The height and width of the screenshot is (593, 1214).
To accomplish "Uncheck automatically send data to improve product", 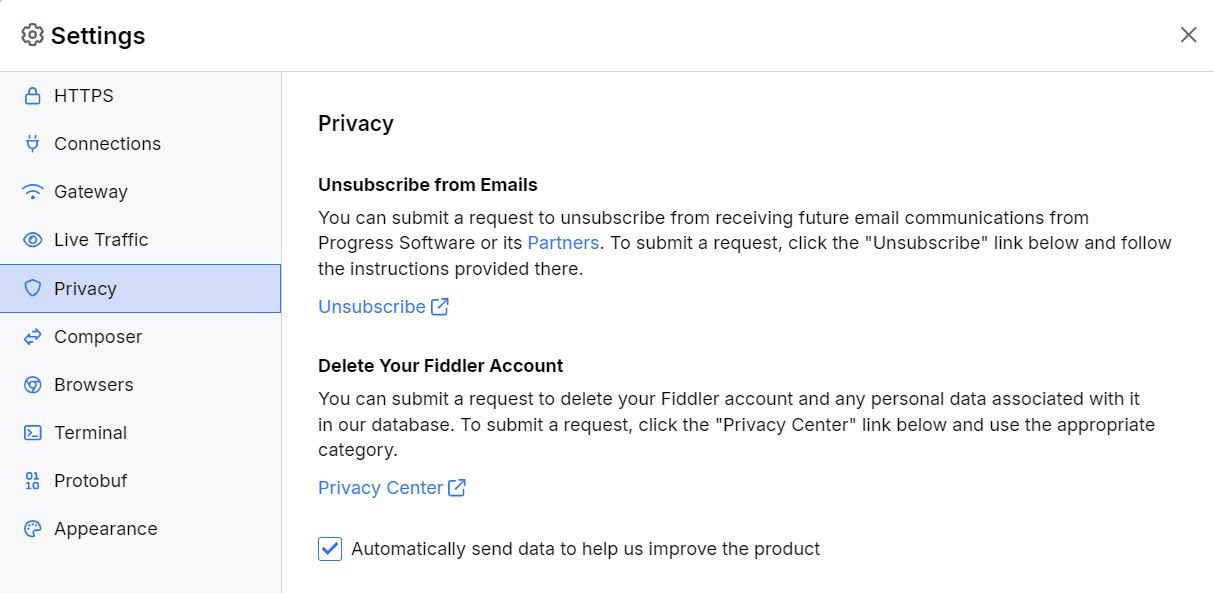I will click(x=330, y=548).
